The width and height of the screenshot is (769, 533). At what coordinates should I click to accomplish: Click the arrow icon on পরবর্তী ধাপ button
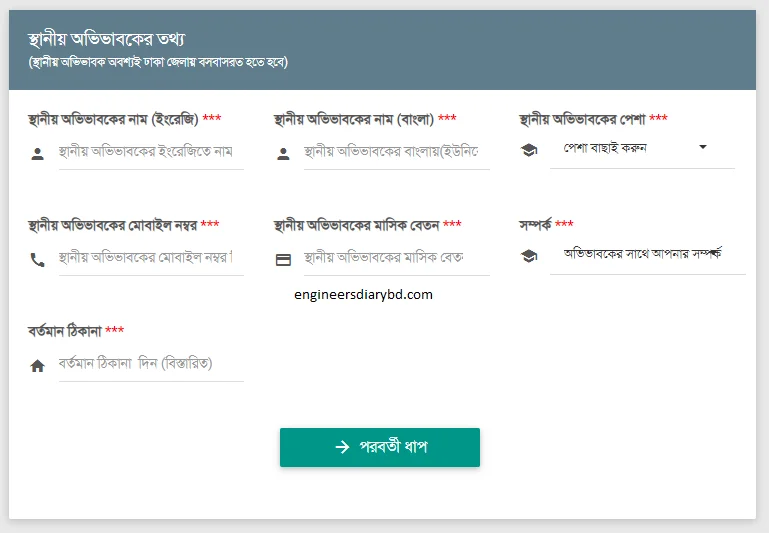click(x=341, y=447)
